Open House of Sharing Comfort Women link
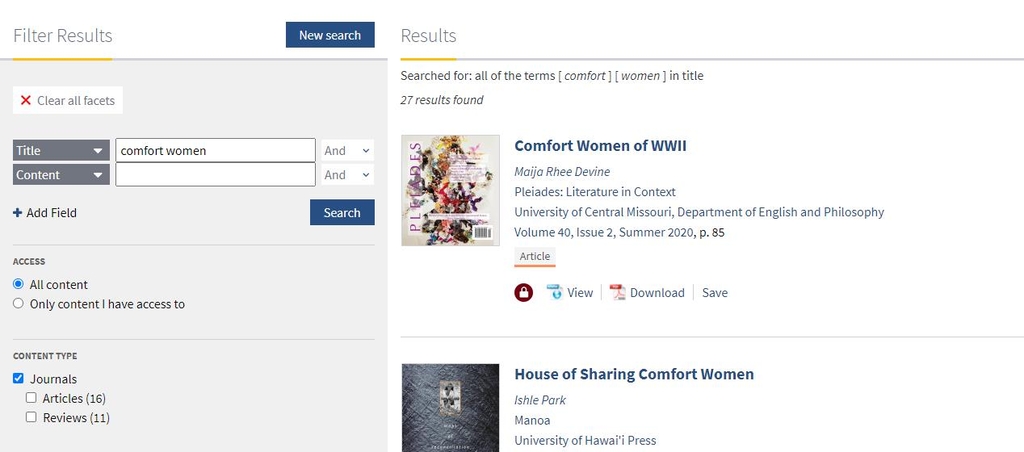The height and width of the screenshot is (452, 1024). pyautogui.click(x=633, y=374)
